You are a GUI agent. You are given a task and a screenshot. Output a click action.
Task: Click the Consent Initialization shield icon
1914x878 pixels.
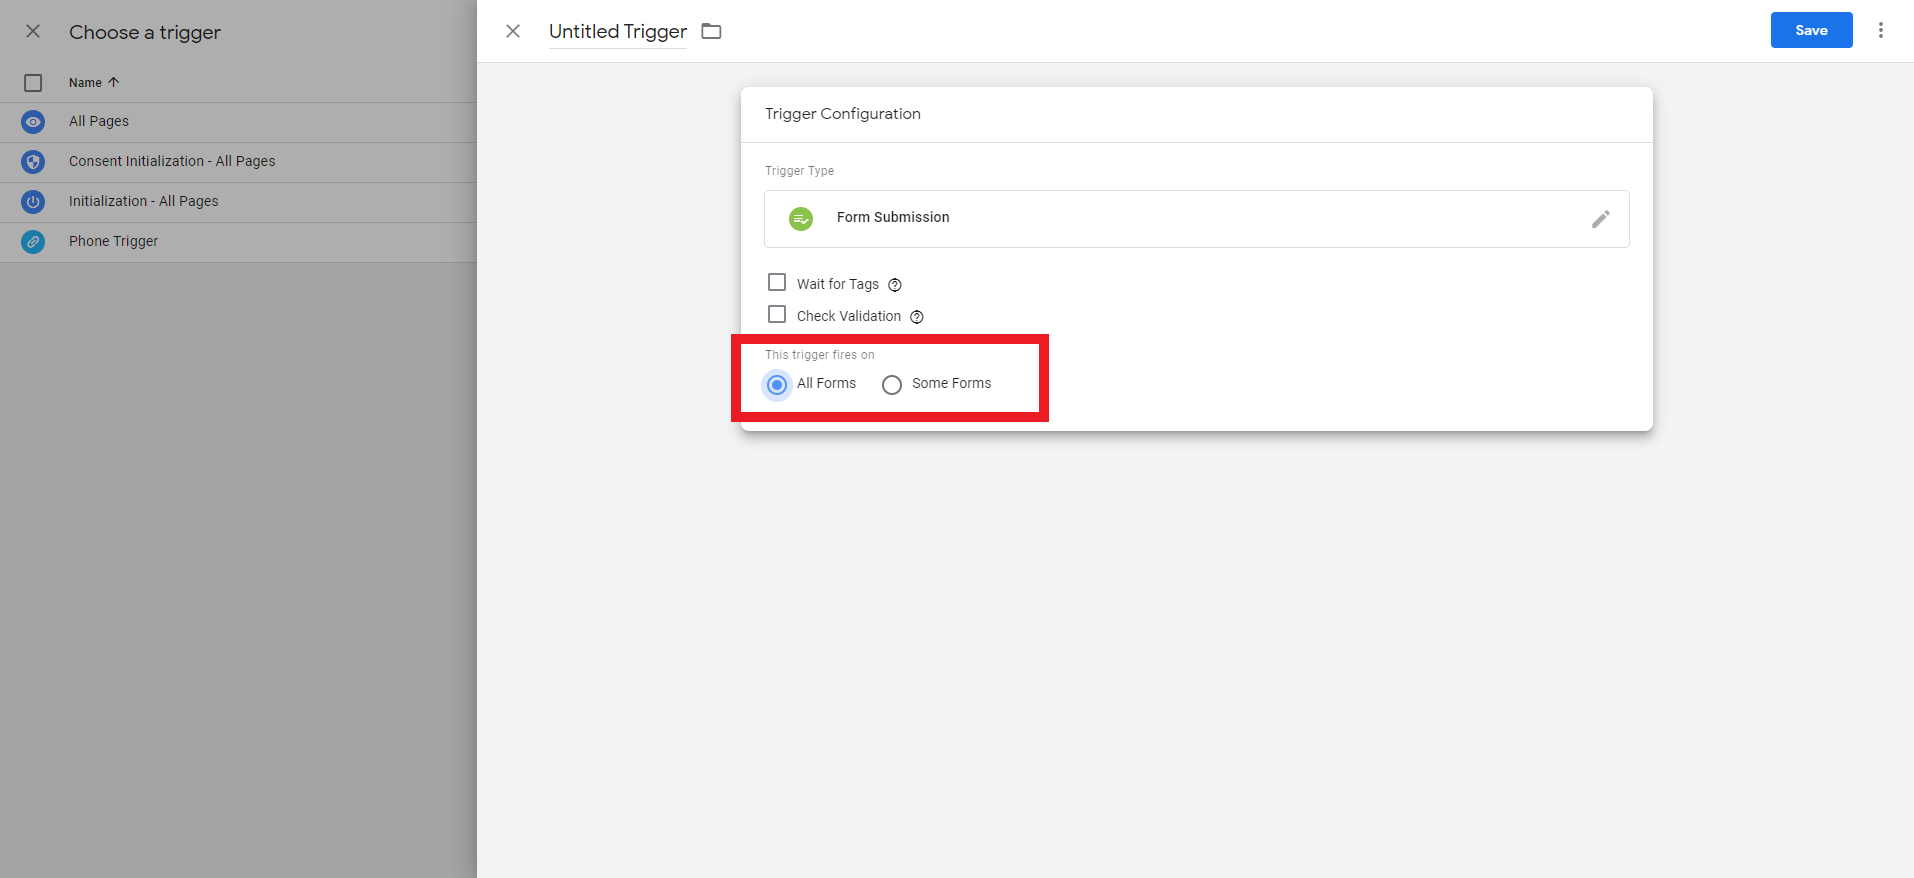point(33,162)
